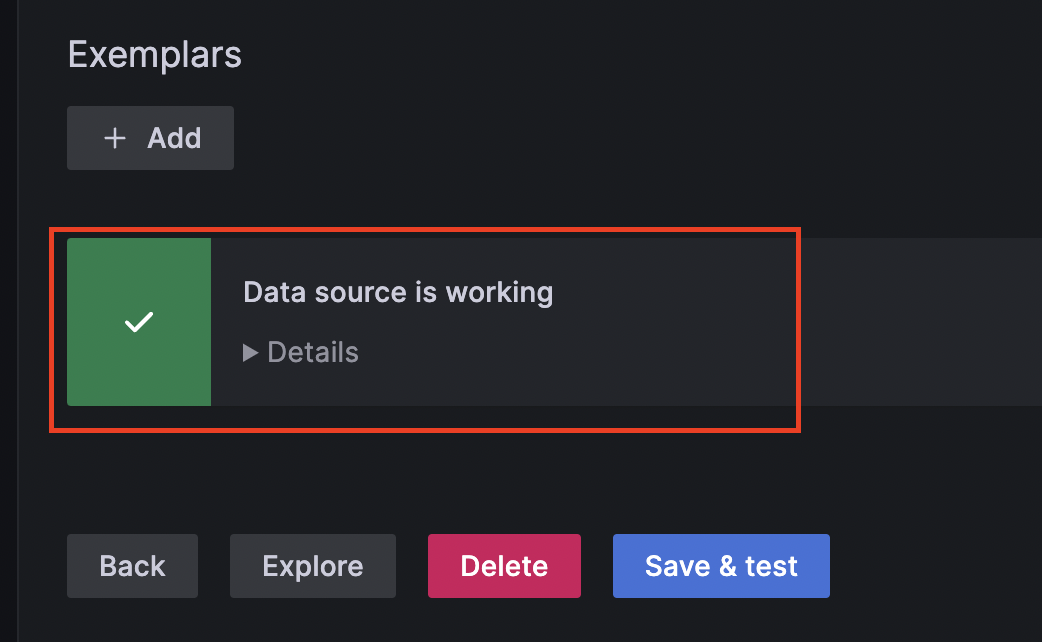Click the red Delete button label
The height and width of the screenshot is (642, 1042).
tap(504, 566)
